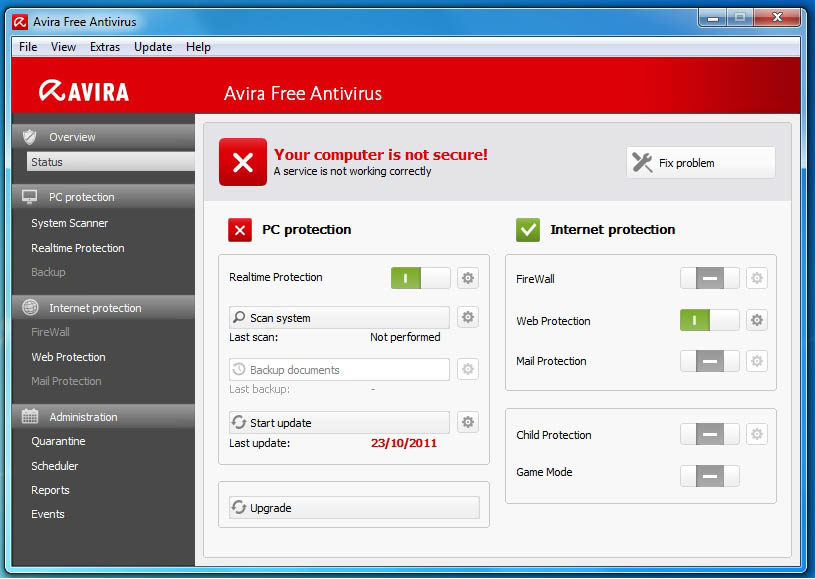Select Quarantine in the sidebar
The image size is (815, 579).
click(58, 441)
